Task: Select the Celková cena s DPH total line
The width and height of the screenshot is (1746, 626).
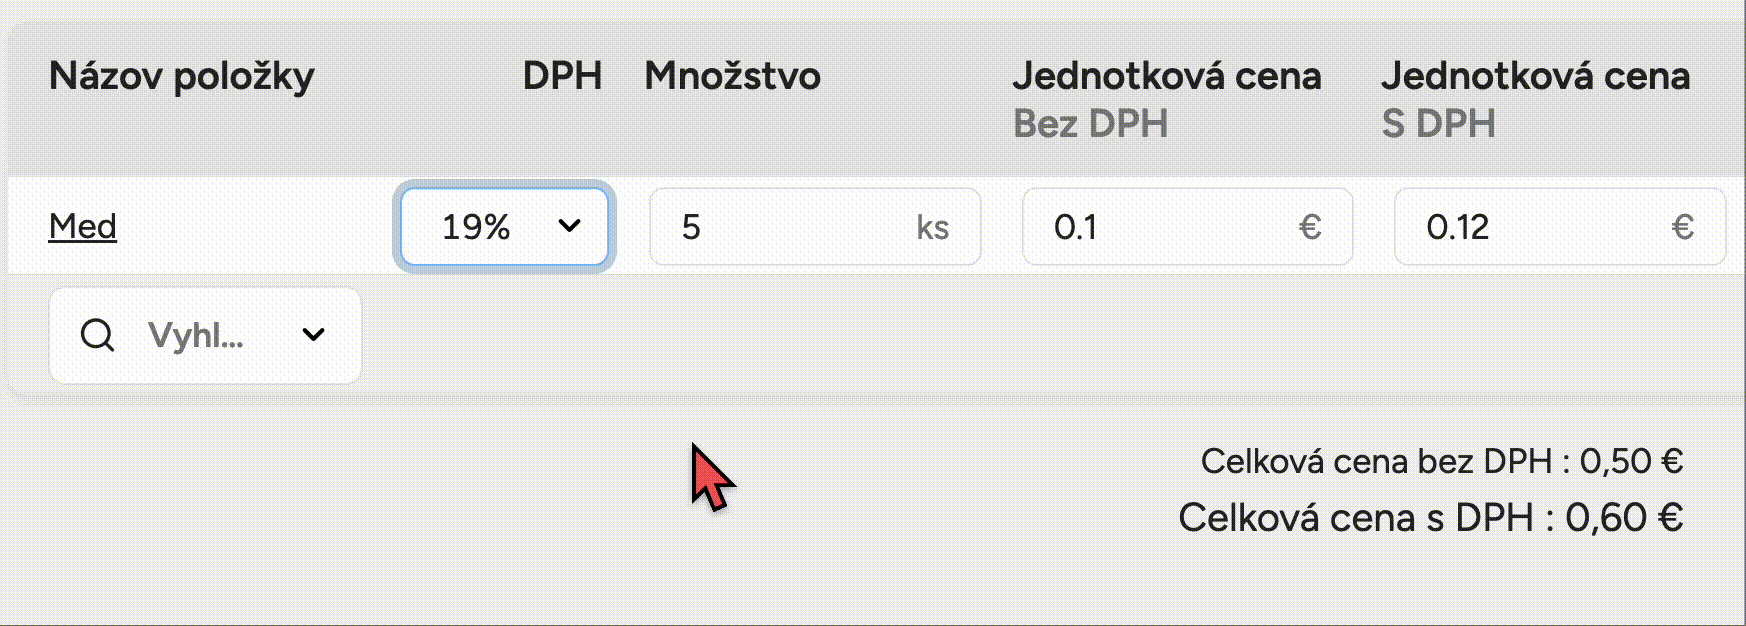Action: pyautogui.click(x=1430, y=518)
